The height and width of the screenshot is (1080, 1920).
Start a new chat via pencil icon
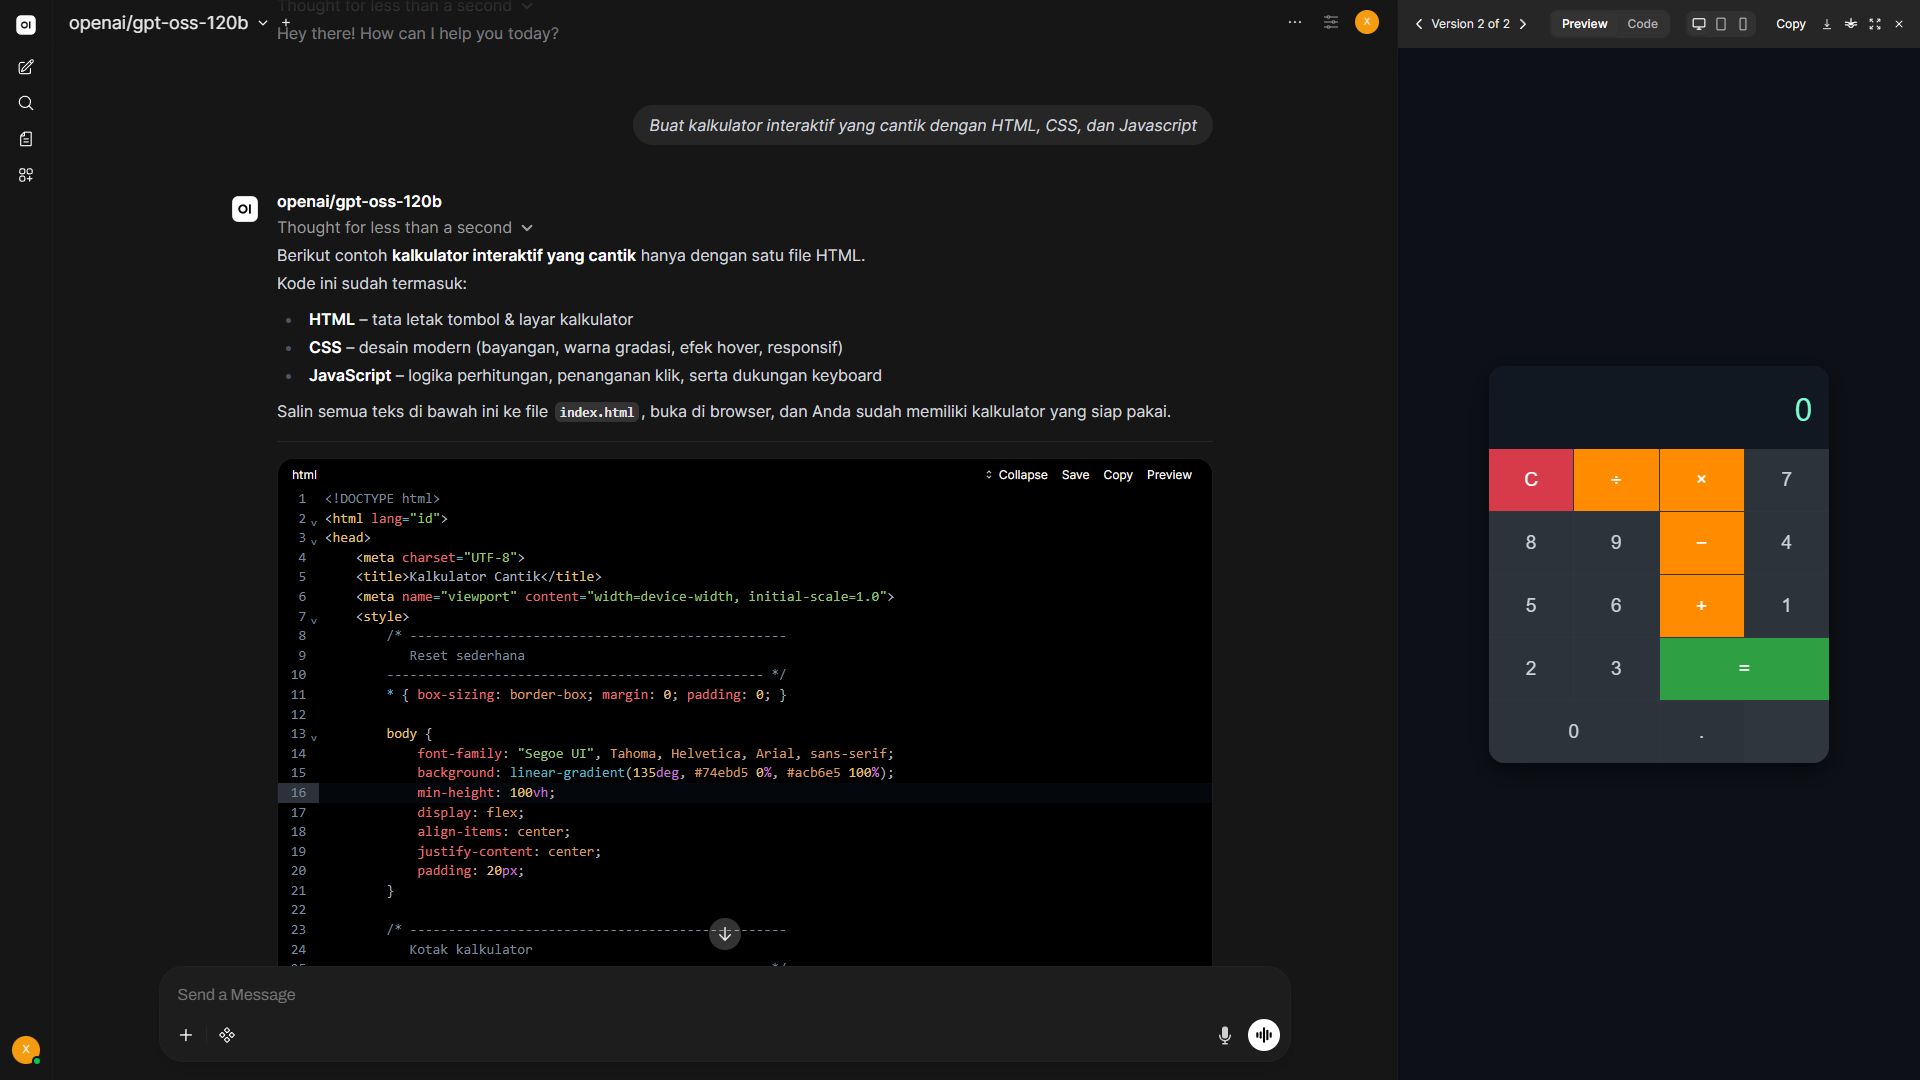point(26,67)
